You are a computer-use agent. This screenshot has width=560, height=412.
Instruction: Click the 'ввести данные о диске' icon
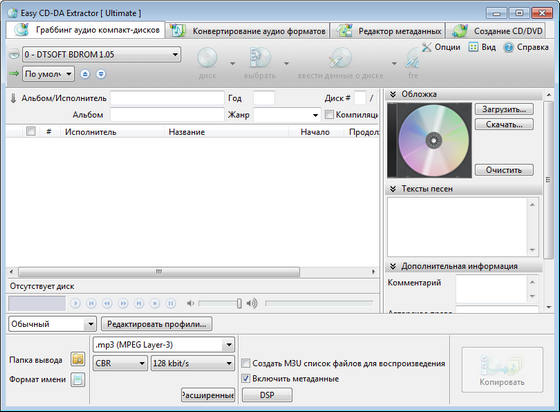tap(340, 58)
